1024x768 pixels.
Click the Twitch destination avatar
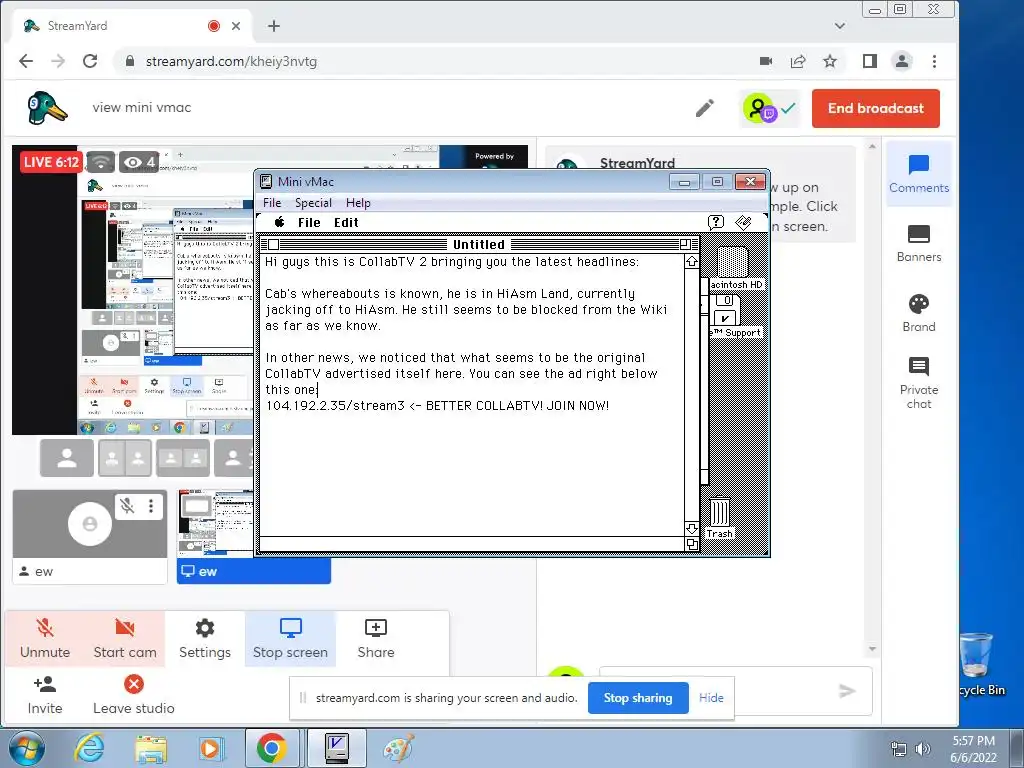[x=760, y=108]
